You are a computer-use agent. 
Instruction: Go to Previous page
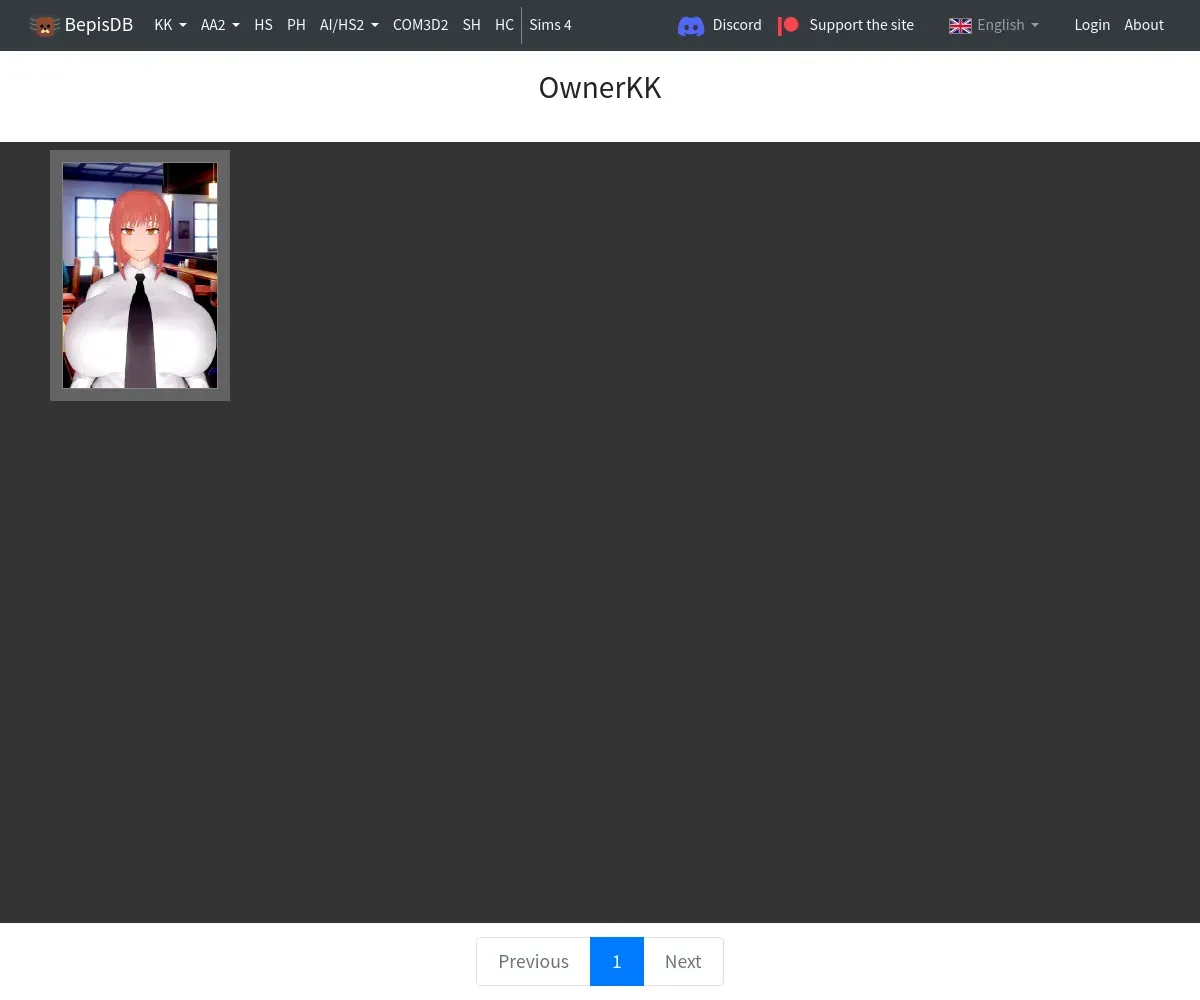[x=533, y=961]
